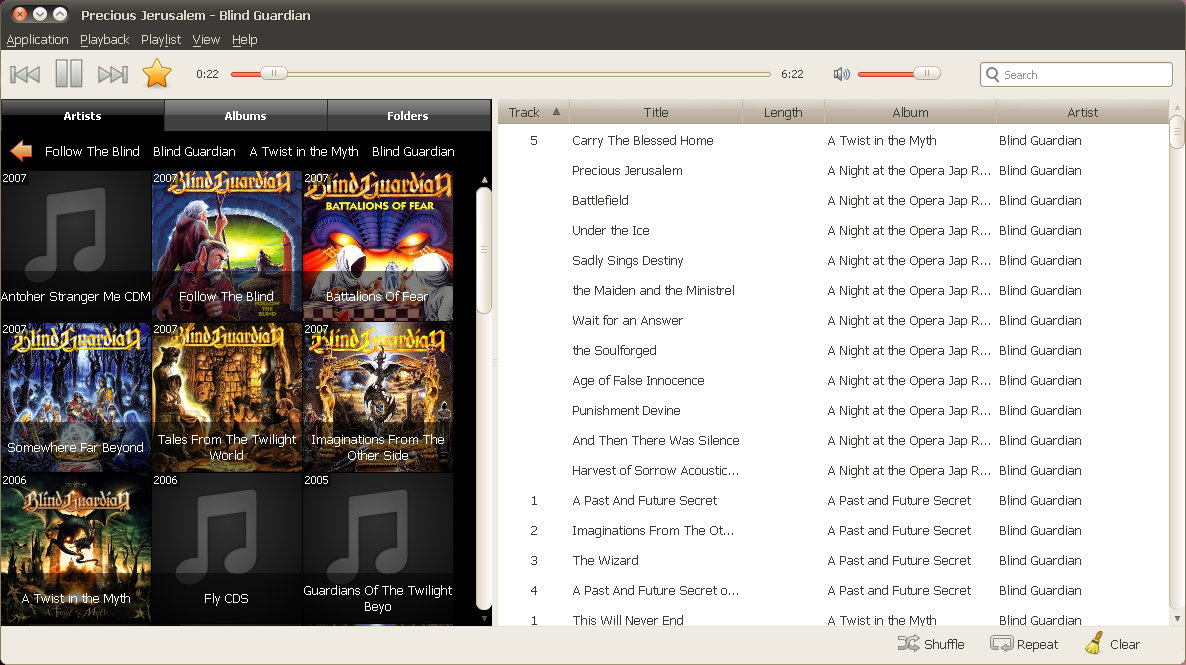Clear the playlist with the broom button
The width and height of the screenshot is (1186, 665).
tap(1112, 644)
